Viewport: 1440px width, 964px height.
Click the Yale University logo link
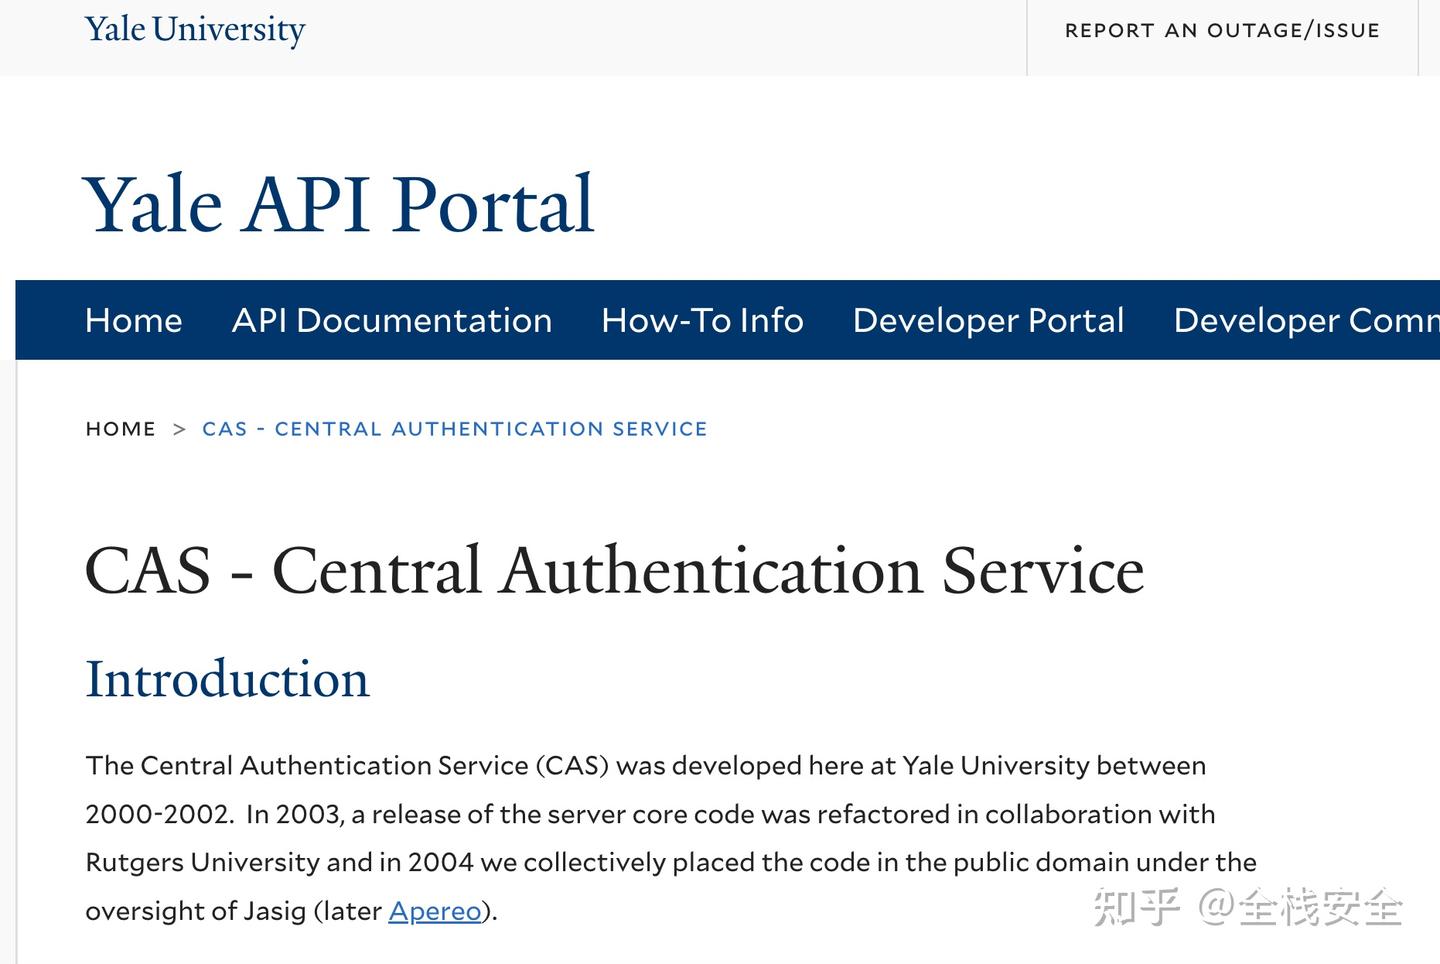pyautogui.click(x=195, y=30)
